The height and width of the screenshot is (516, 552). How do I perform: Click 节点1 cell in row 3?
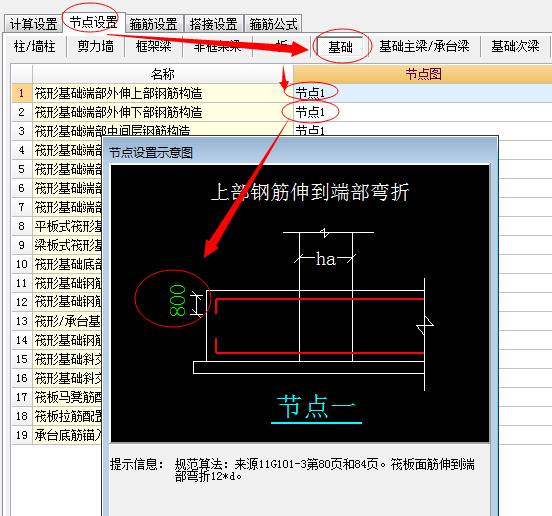(x=422, y=129)
